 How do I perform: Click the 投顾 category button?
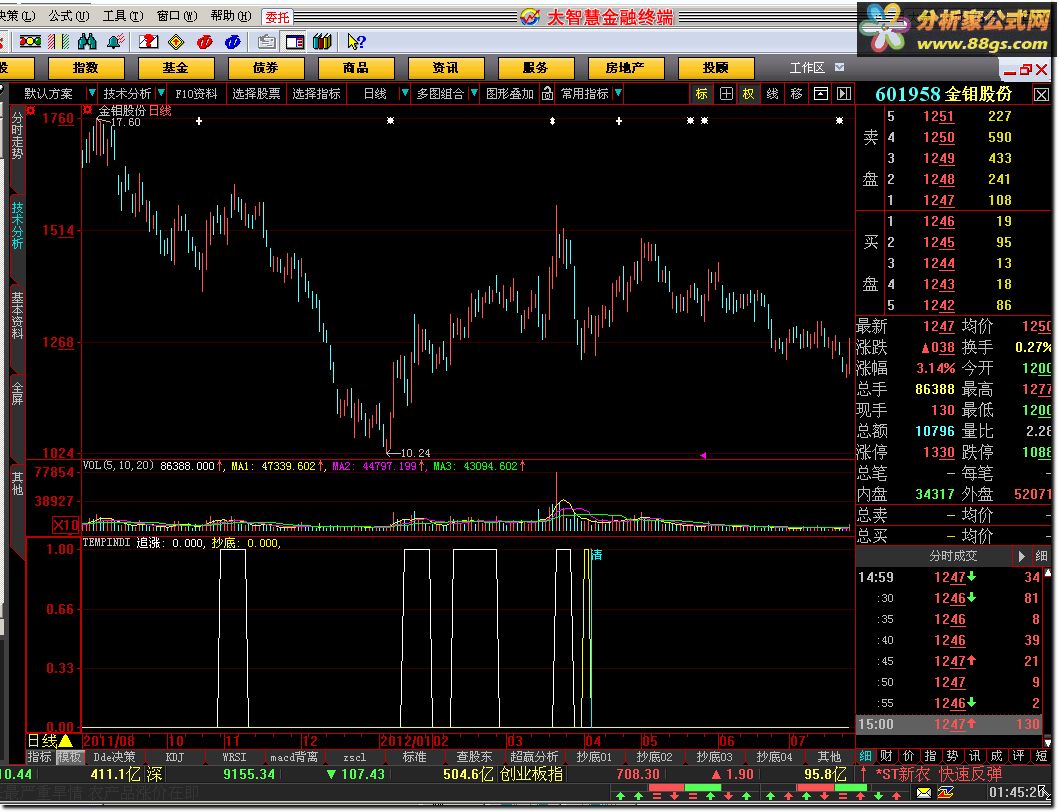click(715, 68)
